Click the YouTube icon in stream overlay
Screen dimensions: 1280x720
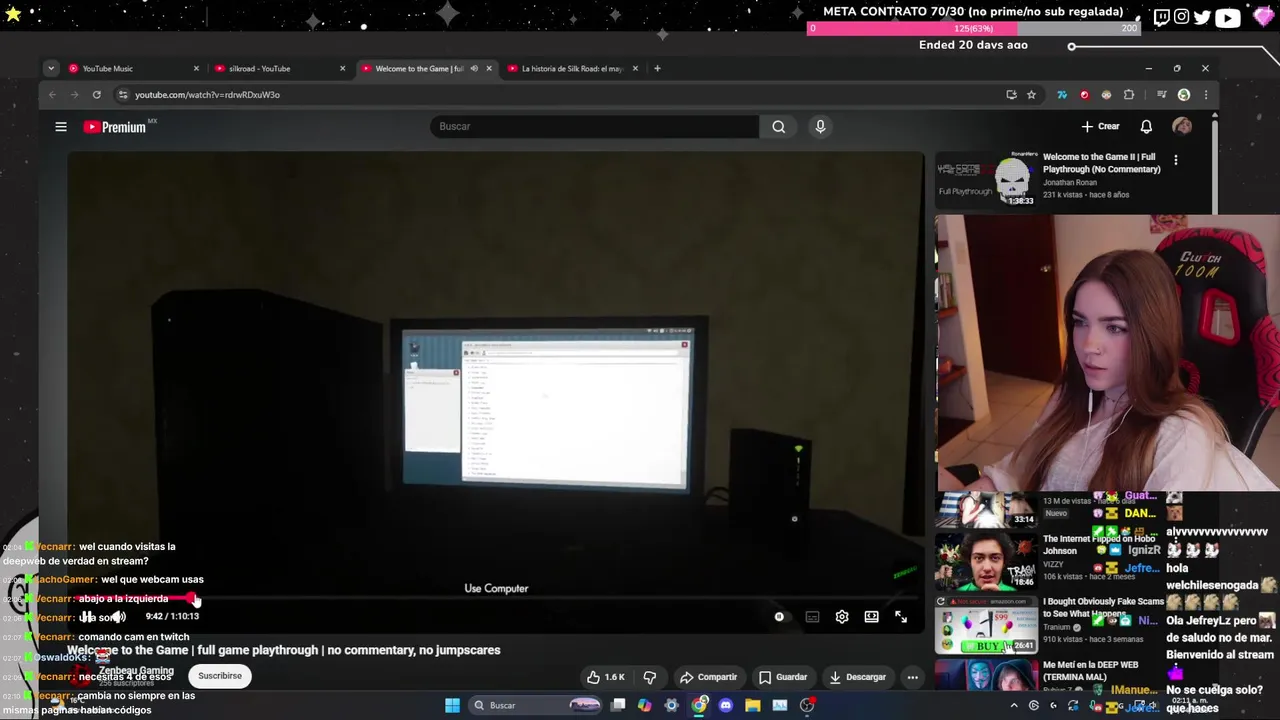tap(1228, 17)
